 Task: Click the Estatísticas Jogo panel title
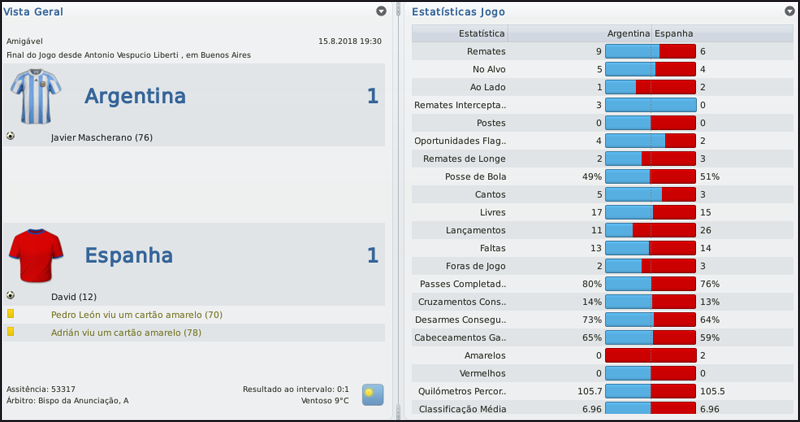coord(458,12)
